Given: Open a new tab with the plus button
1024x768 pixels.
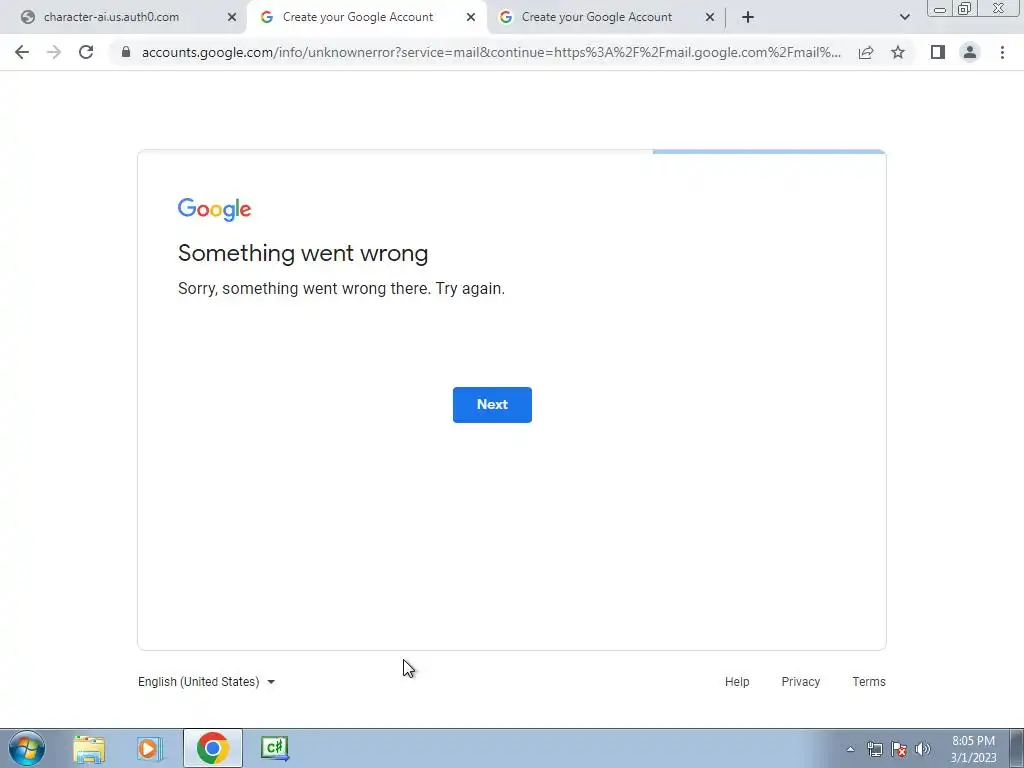Looking at the screenshot, I should [748, 18].
